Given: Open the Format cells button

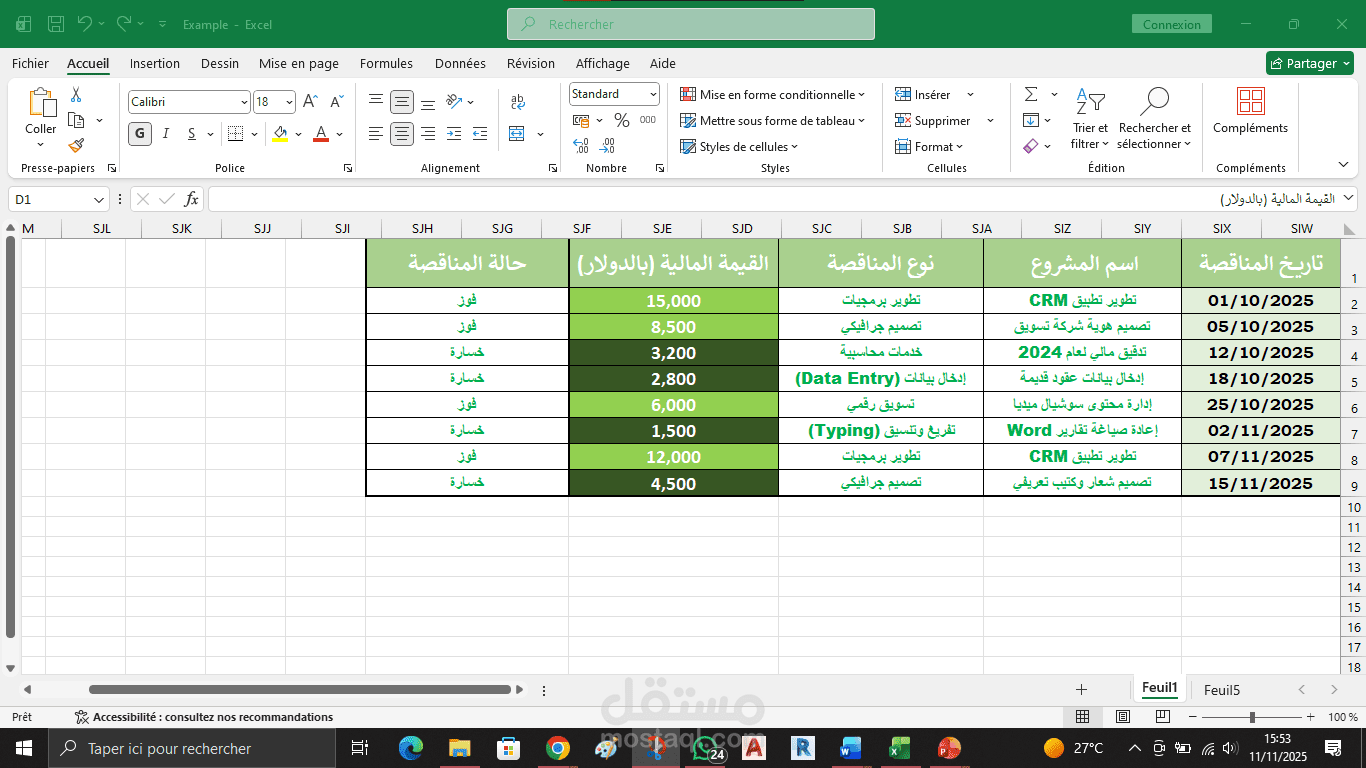Looking at the screenshot, I should [x=930, y=146].
